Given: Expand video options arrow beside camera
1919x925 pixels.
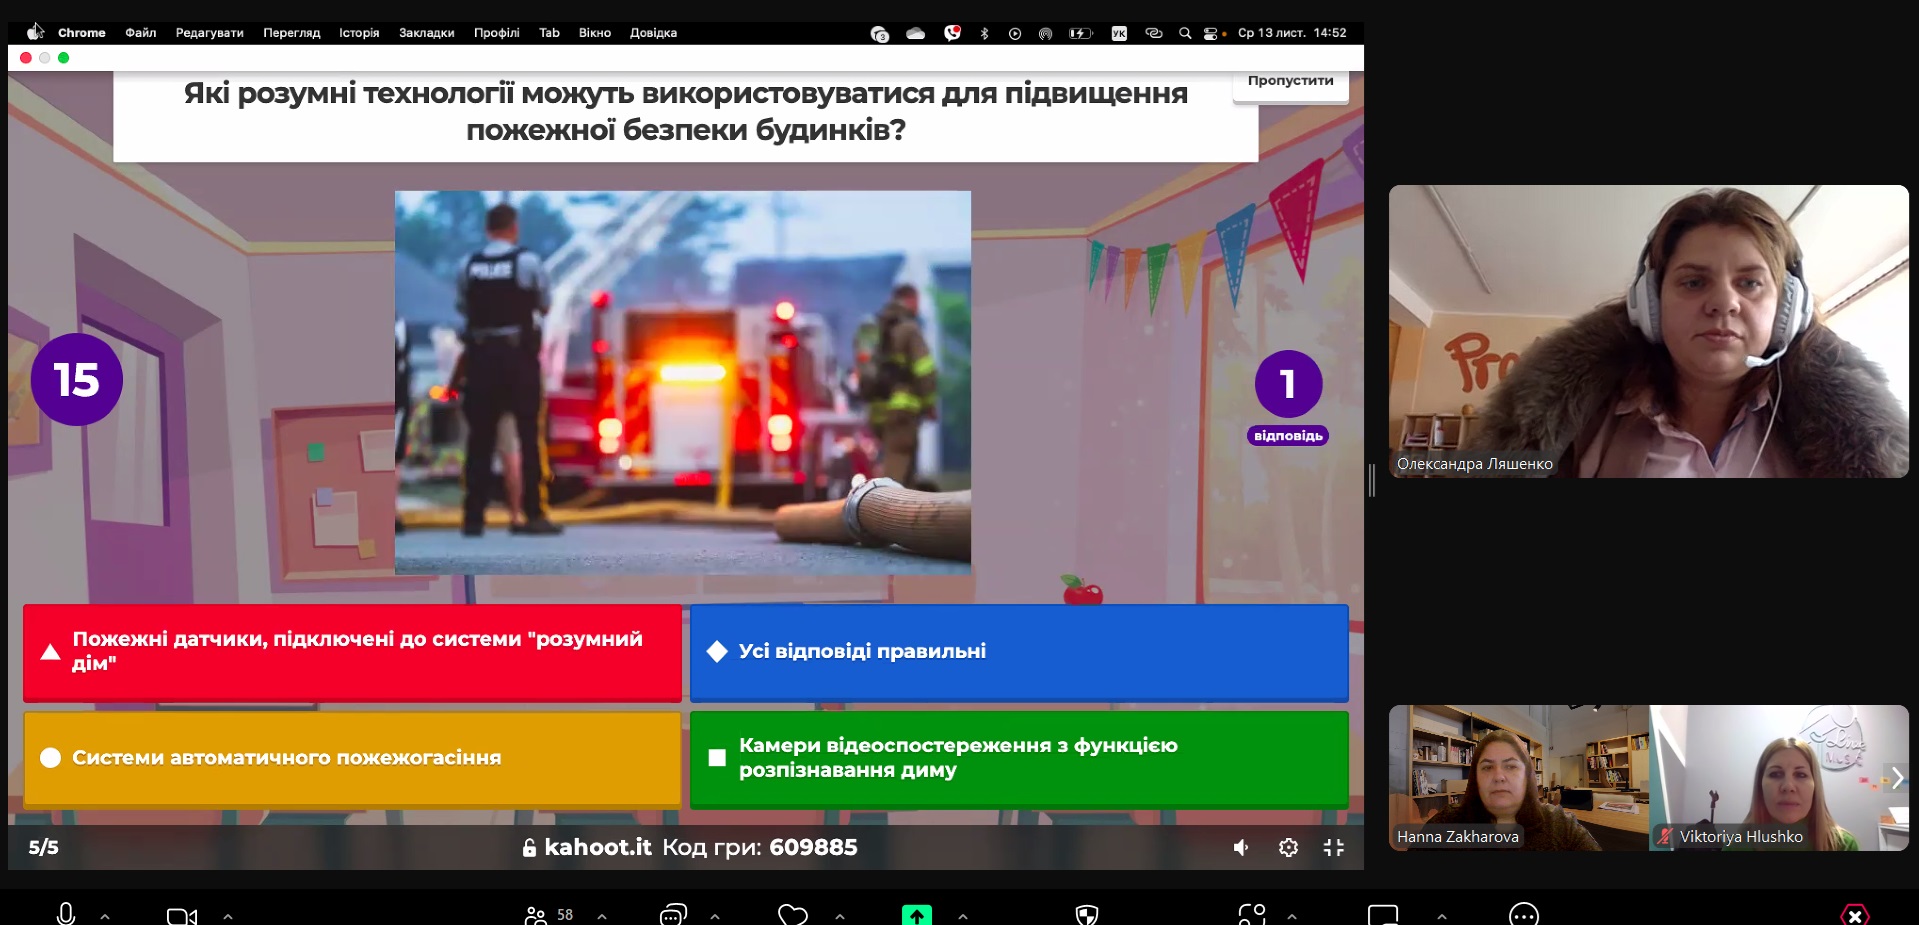Looking at the screenshot, I should 228,915.
